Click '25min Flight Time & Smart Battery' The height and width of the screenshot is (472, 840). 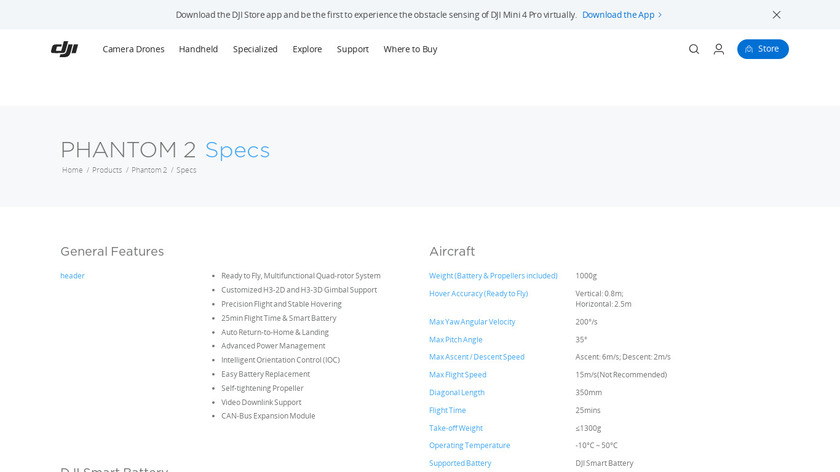279,318
